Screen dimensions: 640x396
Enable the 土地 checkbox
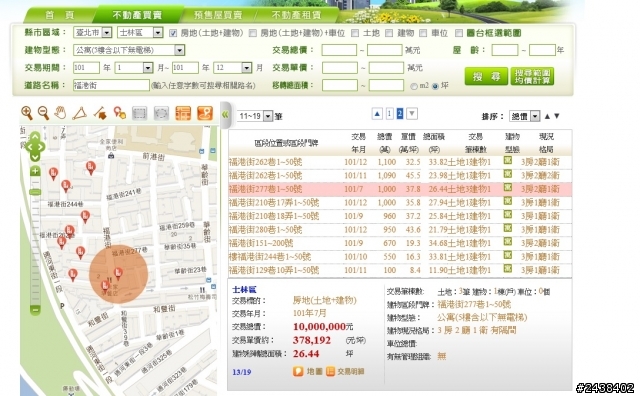coord(355,33)
